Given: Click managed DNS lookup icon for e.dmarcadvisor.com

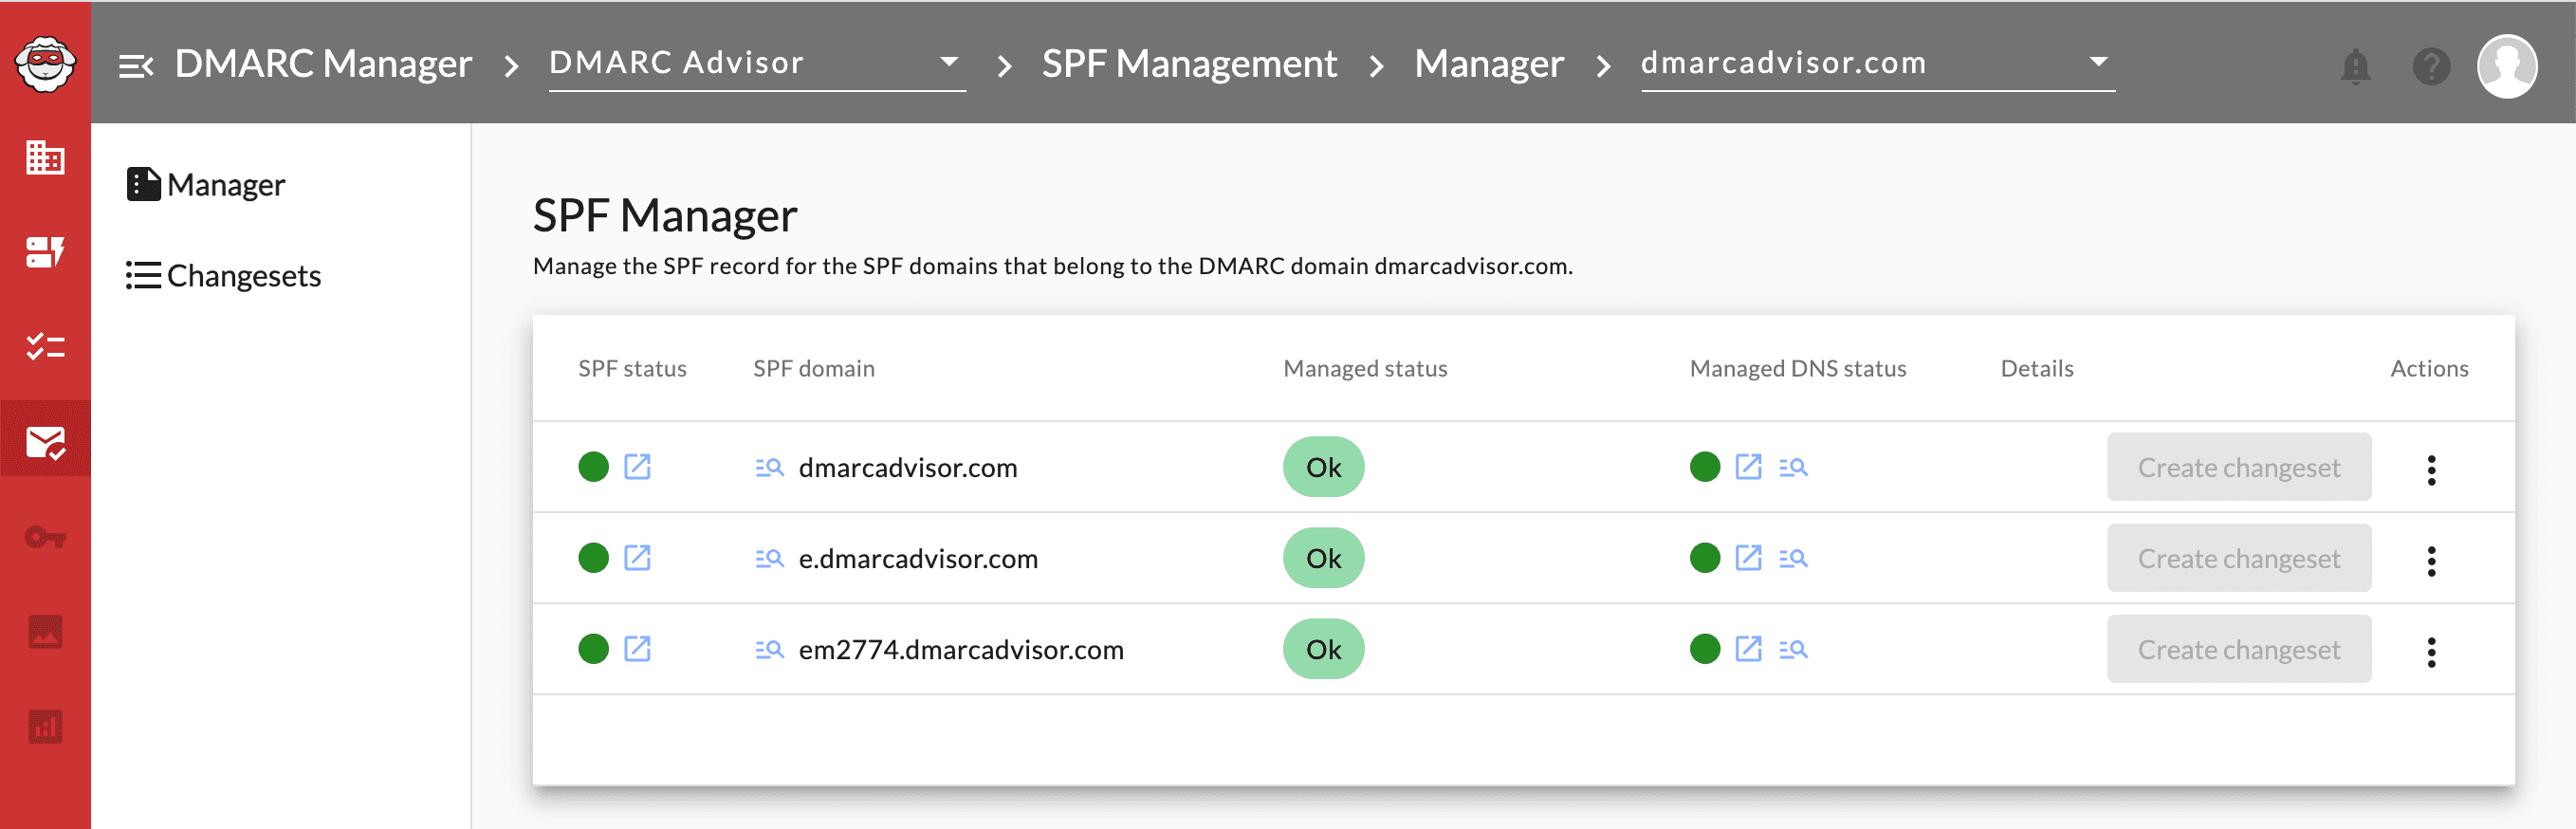Looking at the screenshot, I should pos(1793,558).
